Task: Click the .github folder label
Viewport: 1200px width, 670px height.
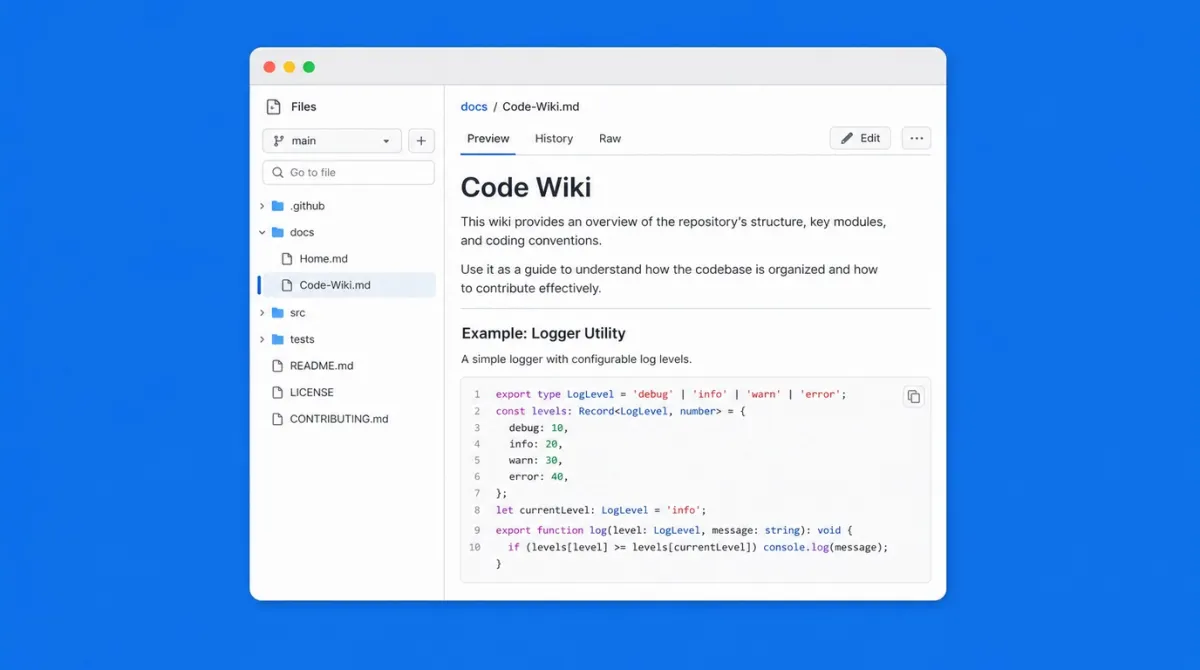Action: pos(307,206)
